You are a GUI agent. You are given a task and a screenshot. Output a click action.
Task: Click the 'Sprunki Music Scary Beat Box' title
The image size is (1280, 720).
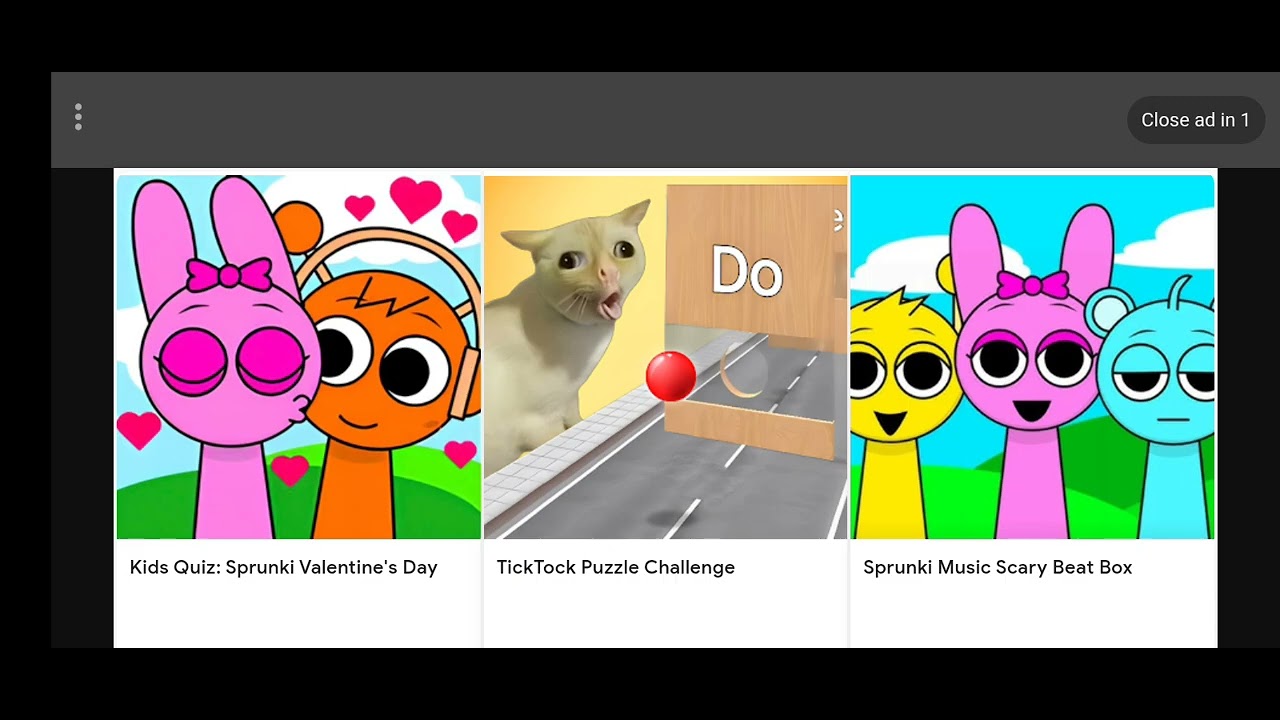[x=998, y=567]
